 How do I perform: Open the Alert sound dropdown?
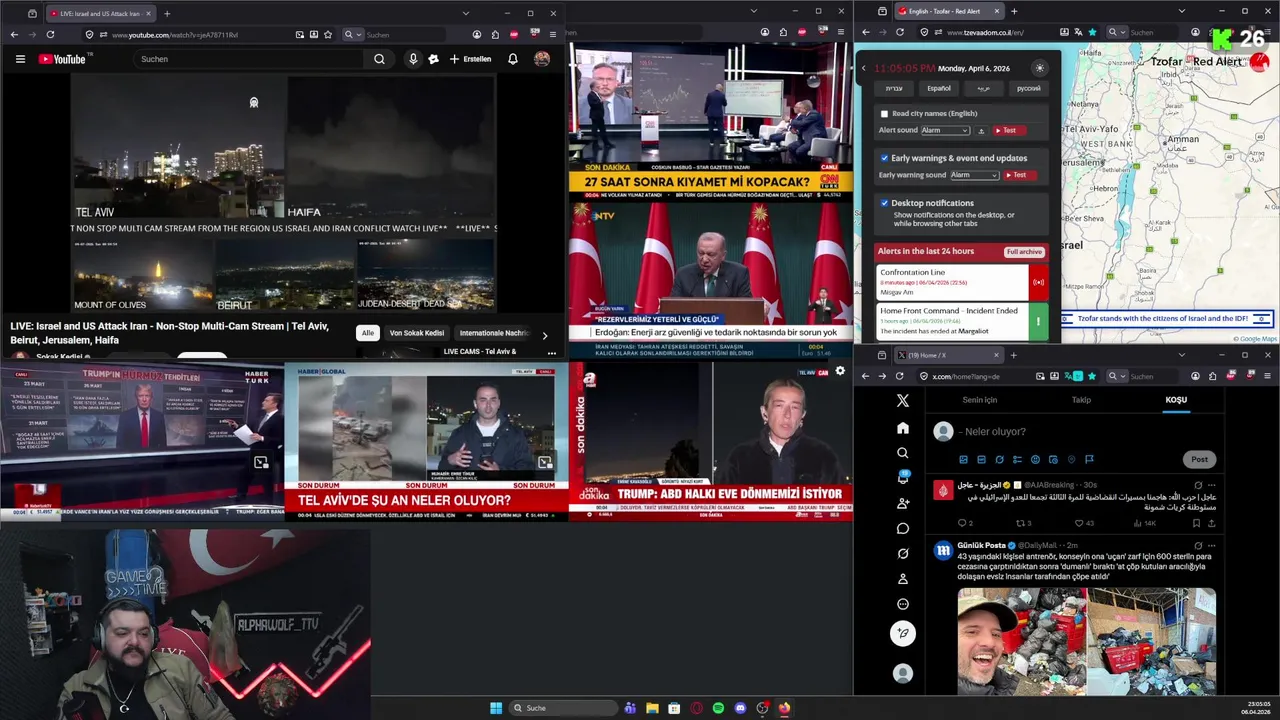click(x=945, y=130)
